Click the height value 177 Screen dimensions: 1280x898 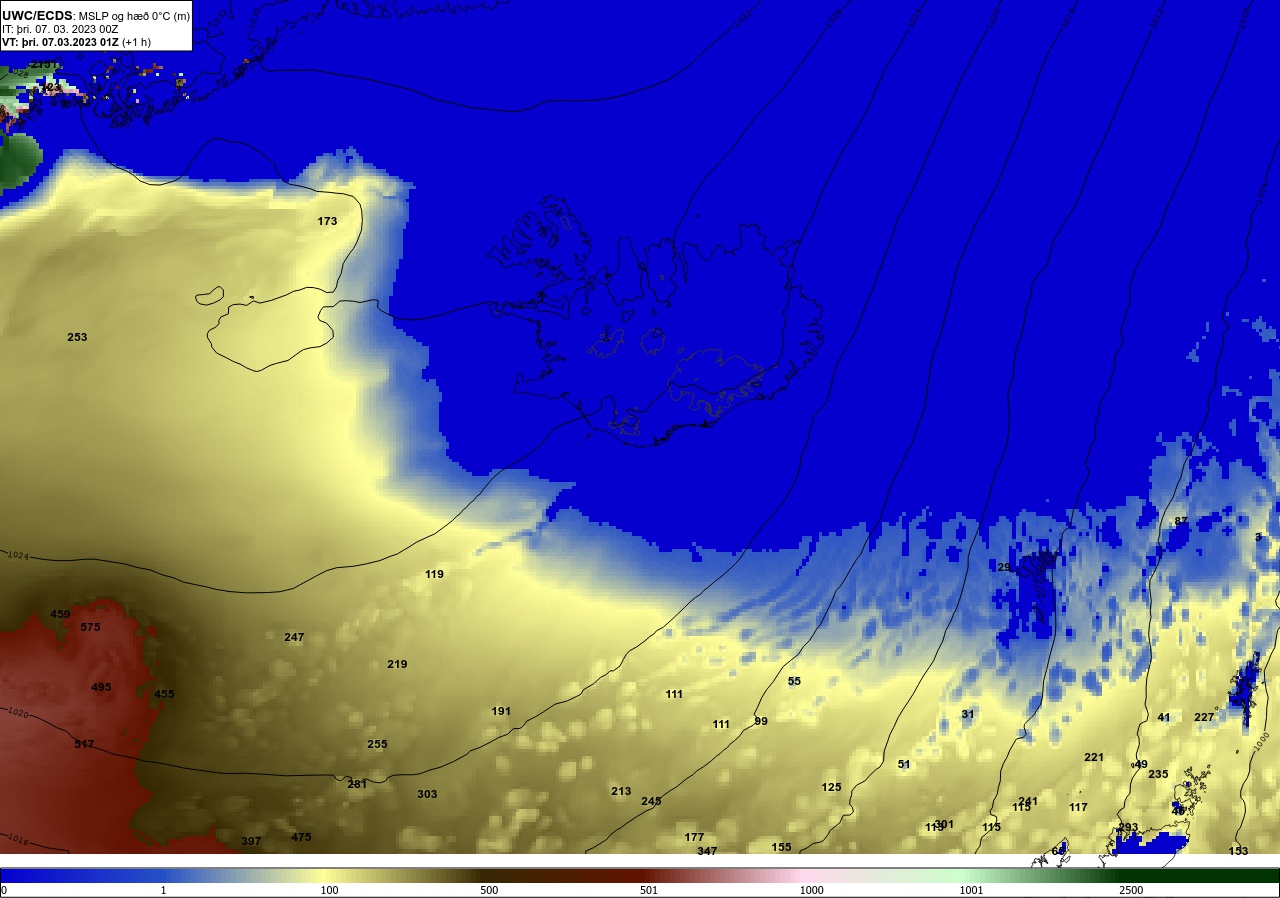(694, 837)
